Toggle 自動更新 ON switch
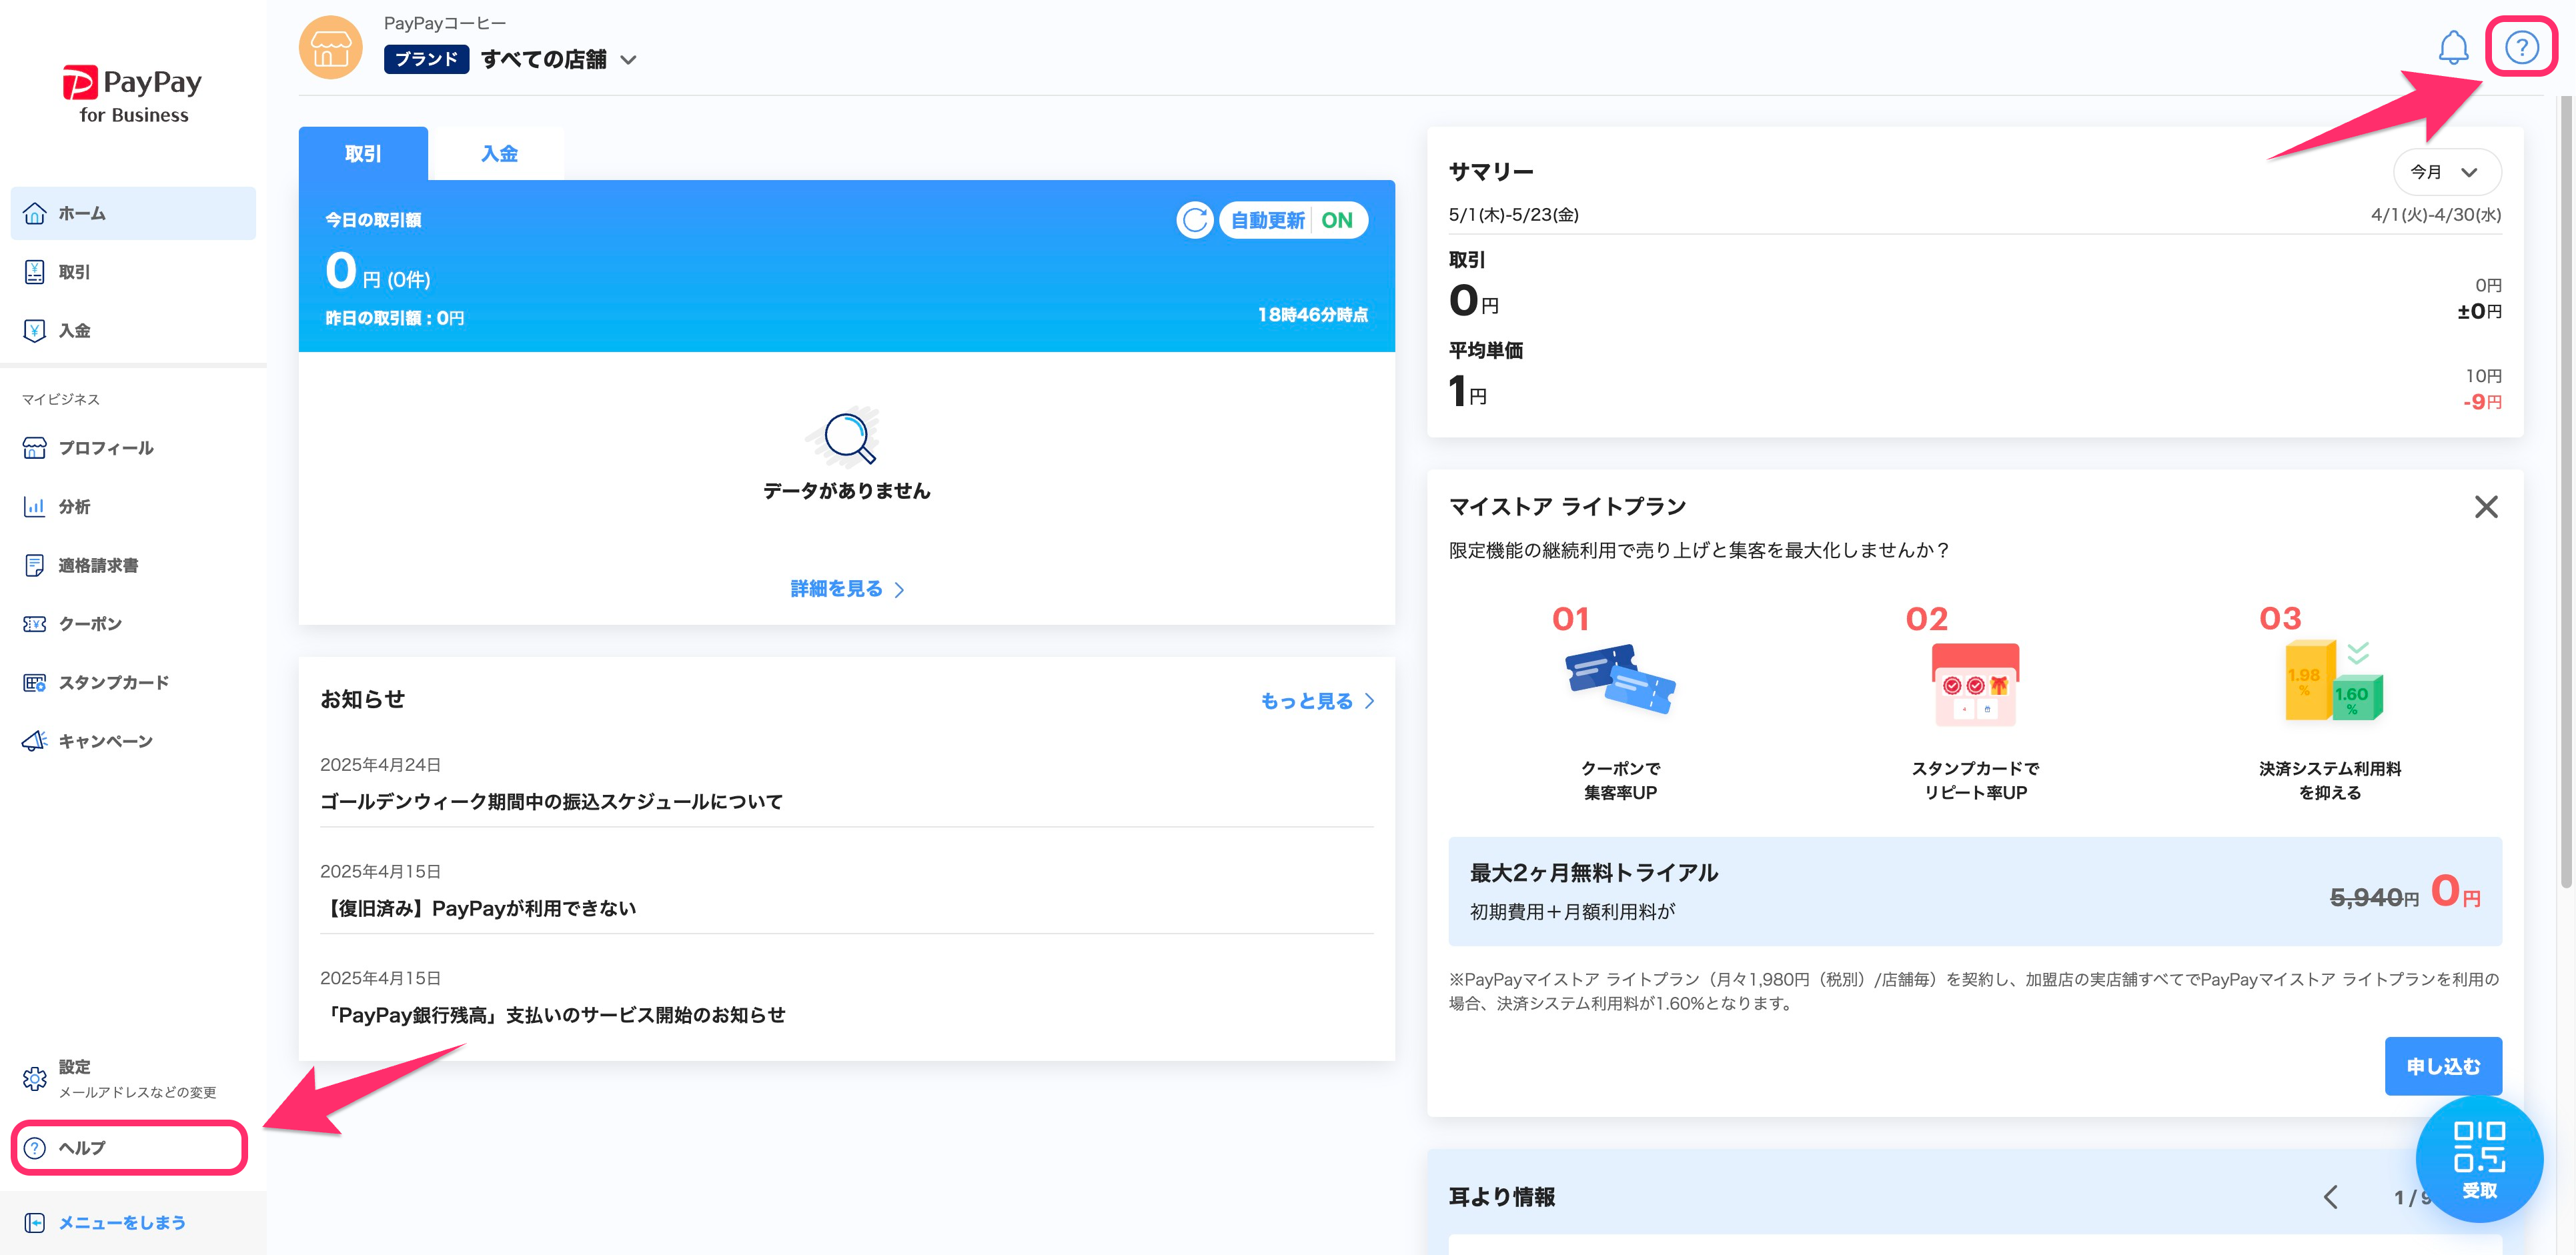 1293,220
